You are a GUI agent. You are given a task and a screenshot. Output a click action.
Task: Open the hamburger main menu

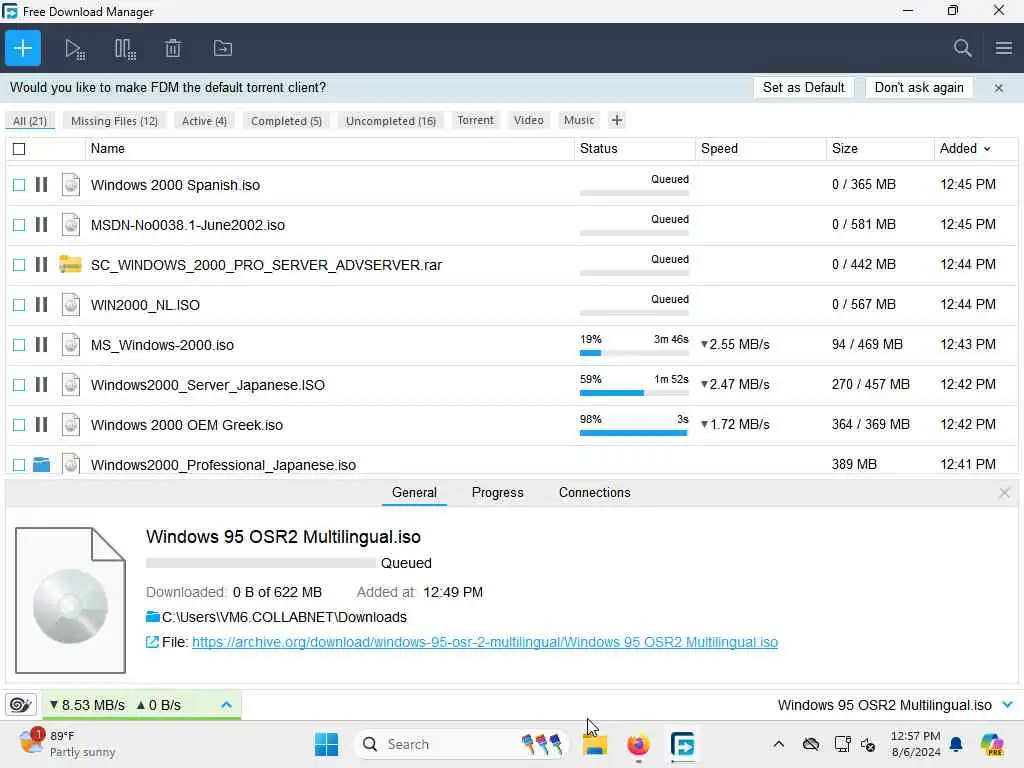pos(1004,48)
